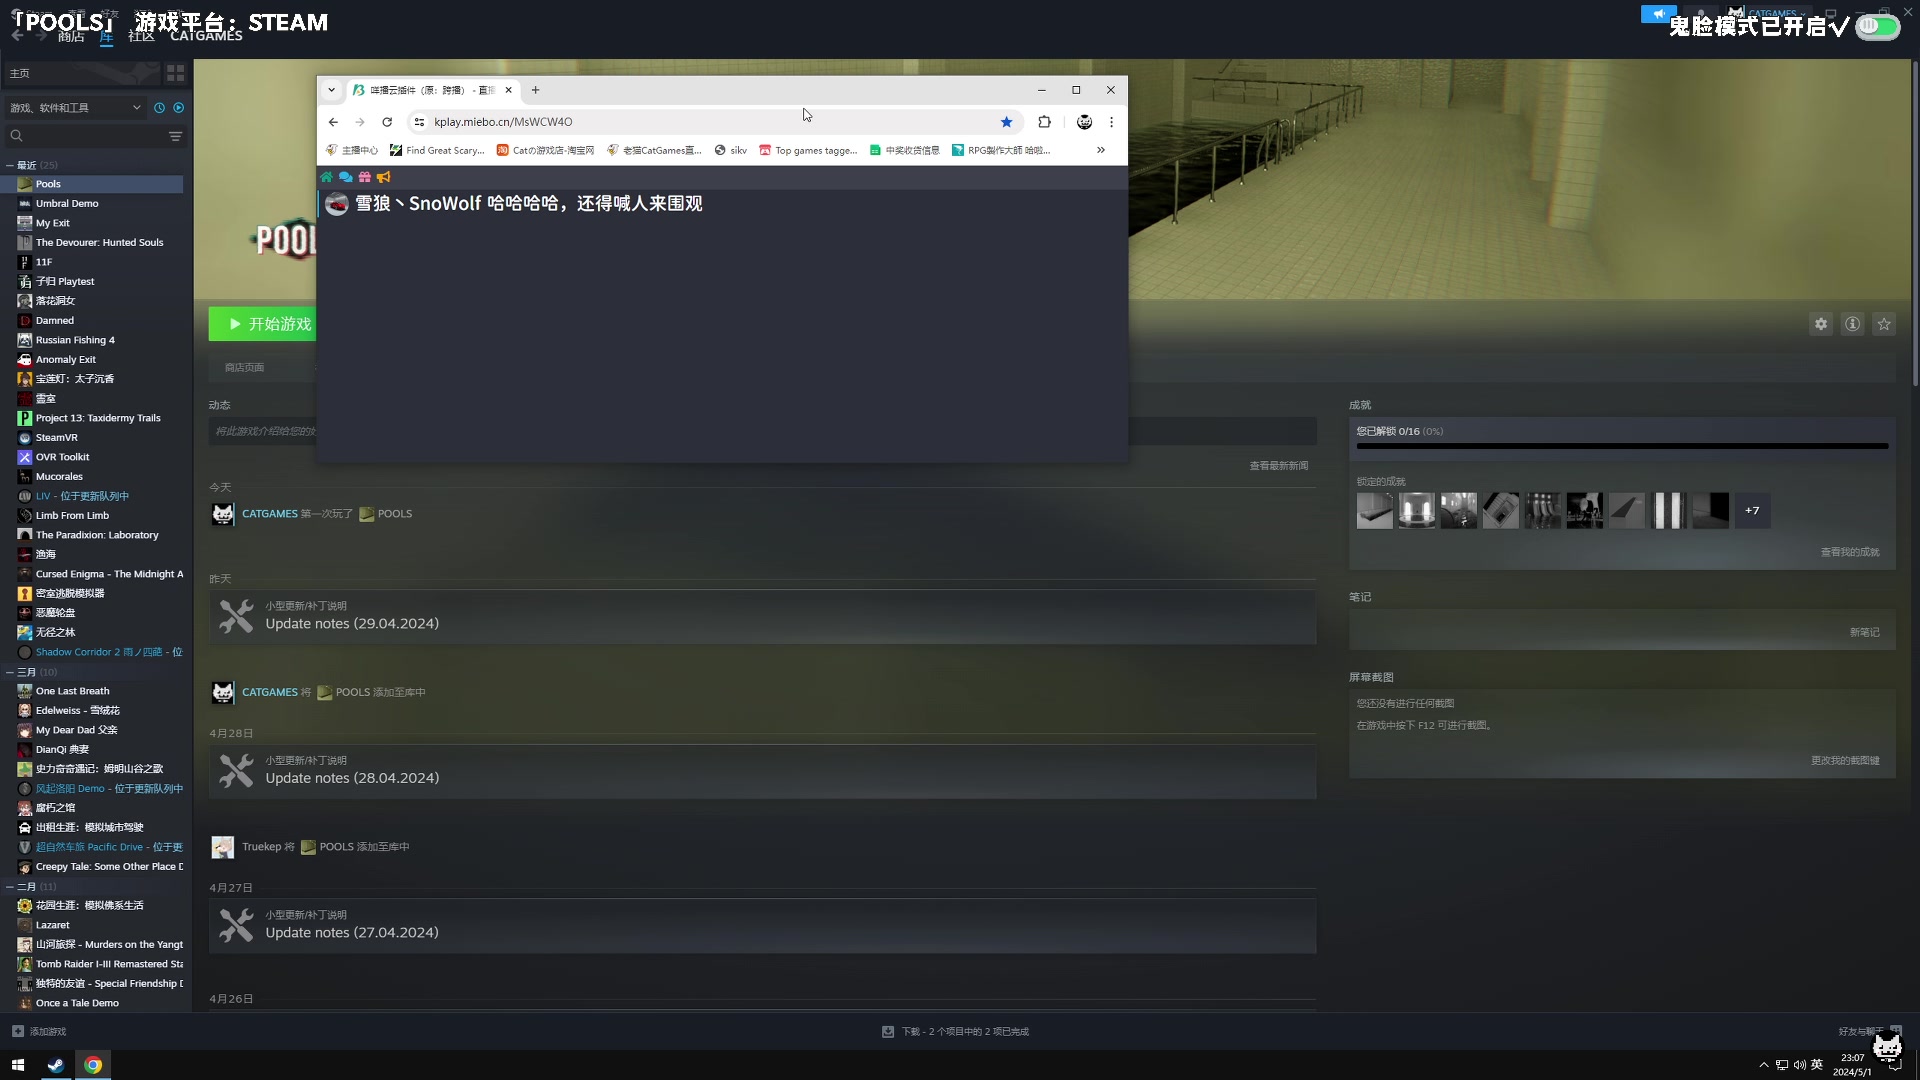
Task: Click the blue chat bubbles icon
Action: pos(345,177)
